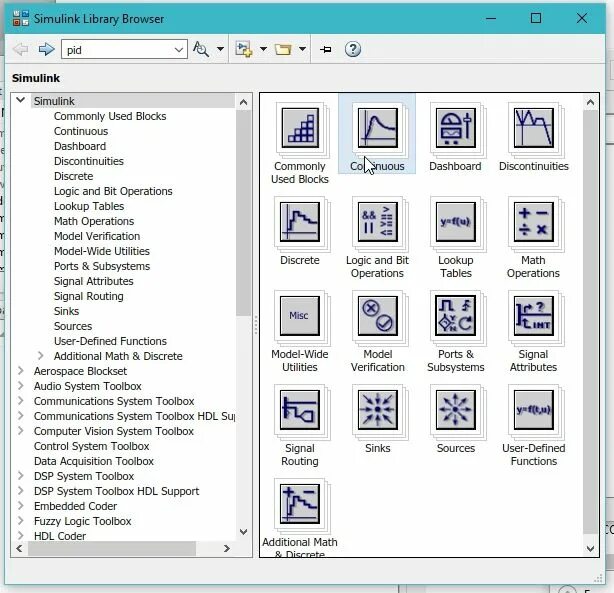Screen dimensions: 614x593
Task: Select Lookup Tables in the tree
Action: click(x=89, y=206)
